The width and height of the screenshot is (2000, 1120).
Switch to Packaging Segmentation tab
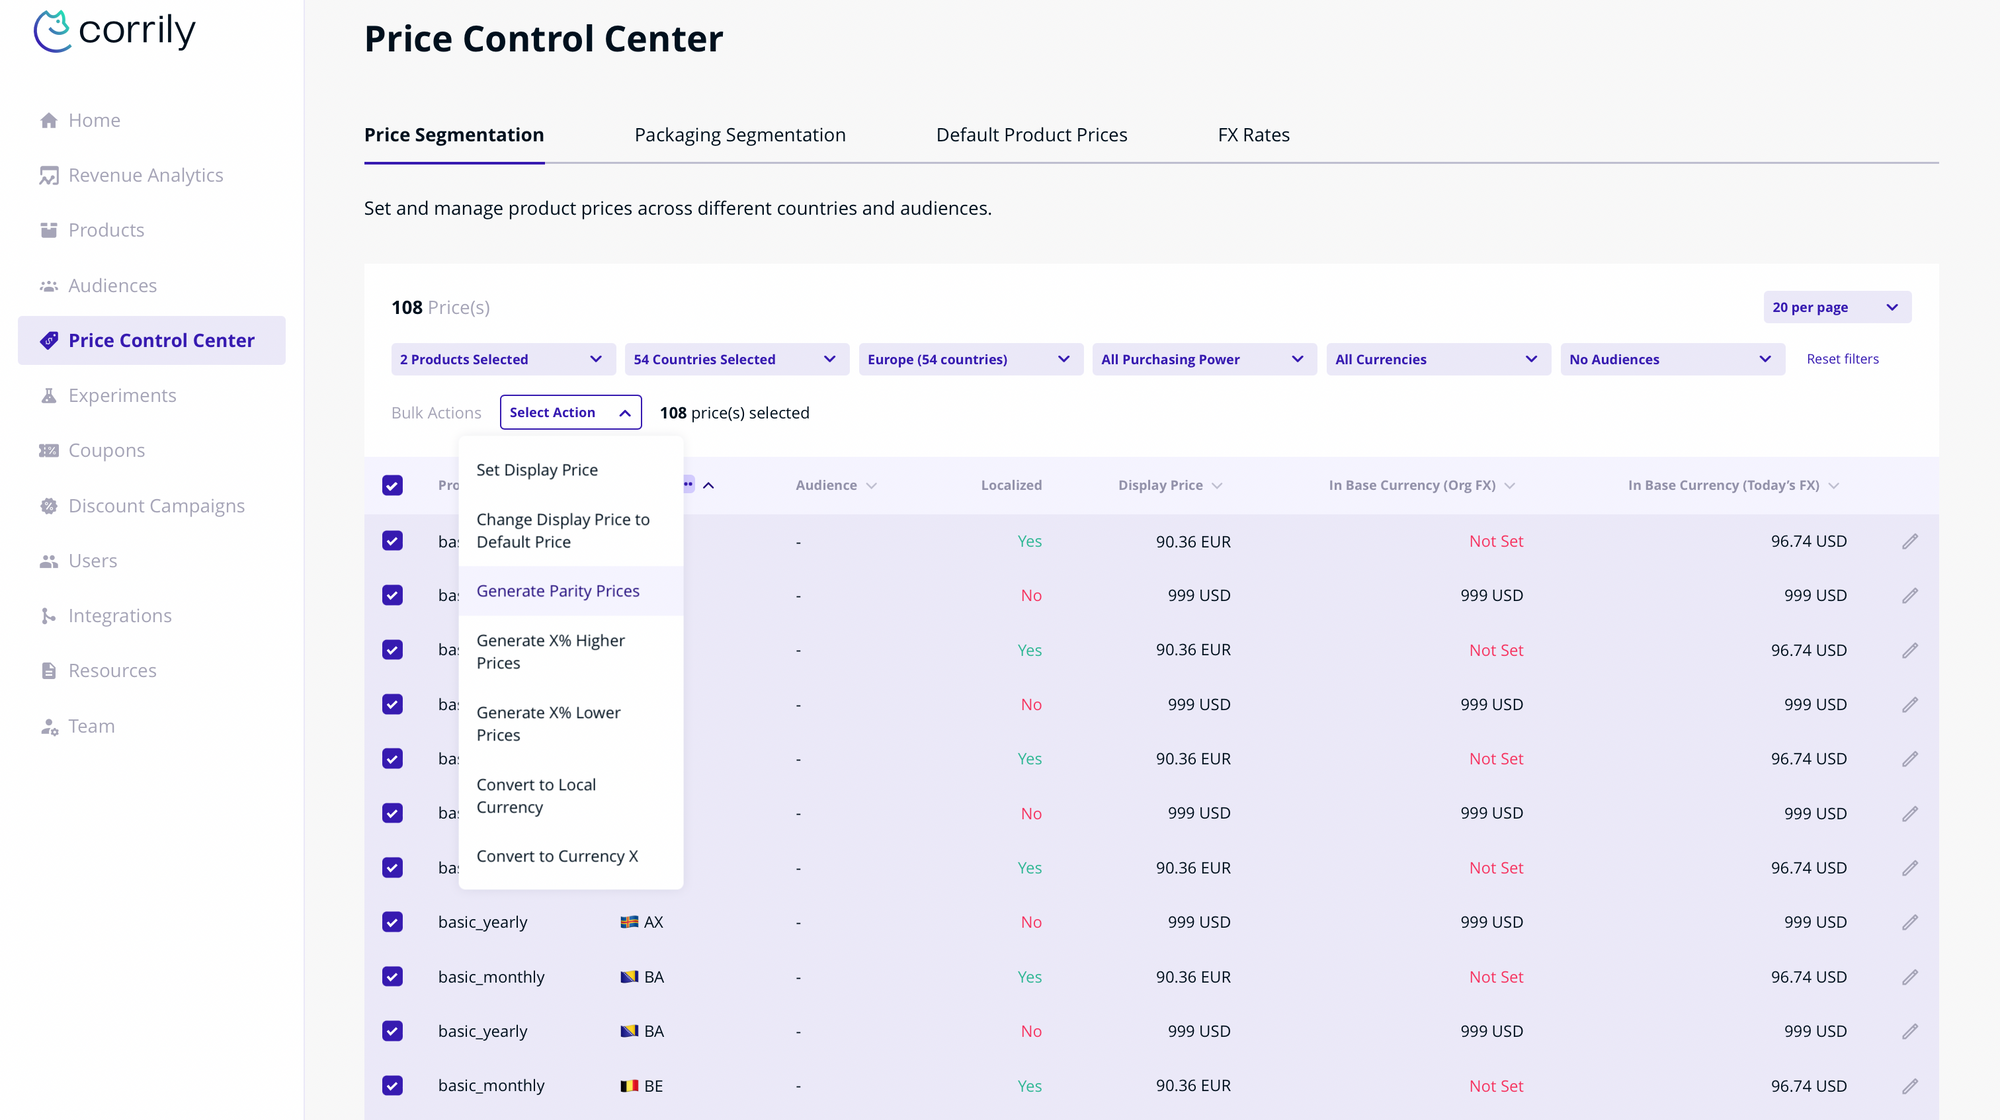pyautogui.click(x=740, y=135)
